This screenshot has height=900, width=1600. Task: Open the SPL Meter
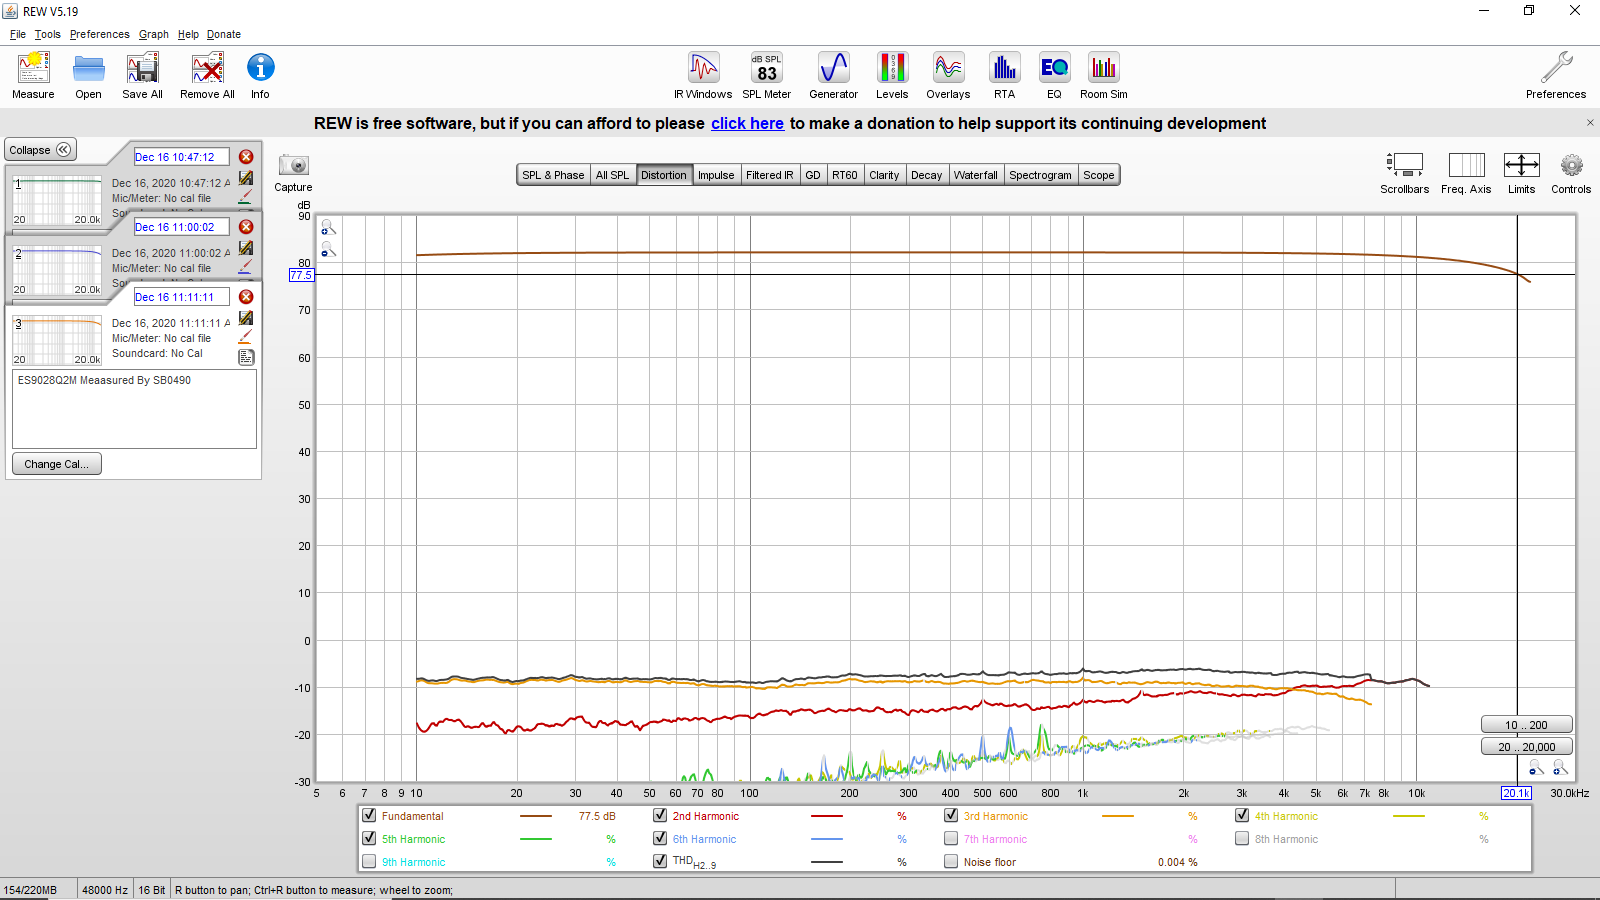click(x=767, y=68)
